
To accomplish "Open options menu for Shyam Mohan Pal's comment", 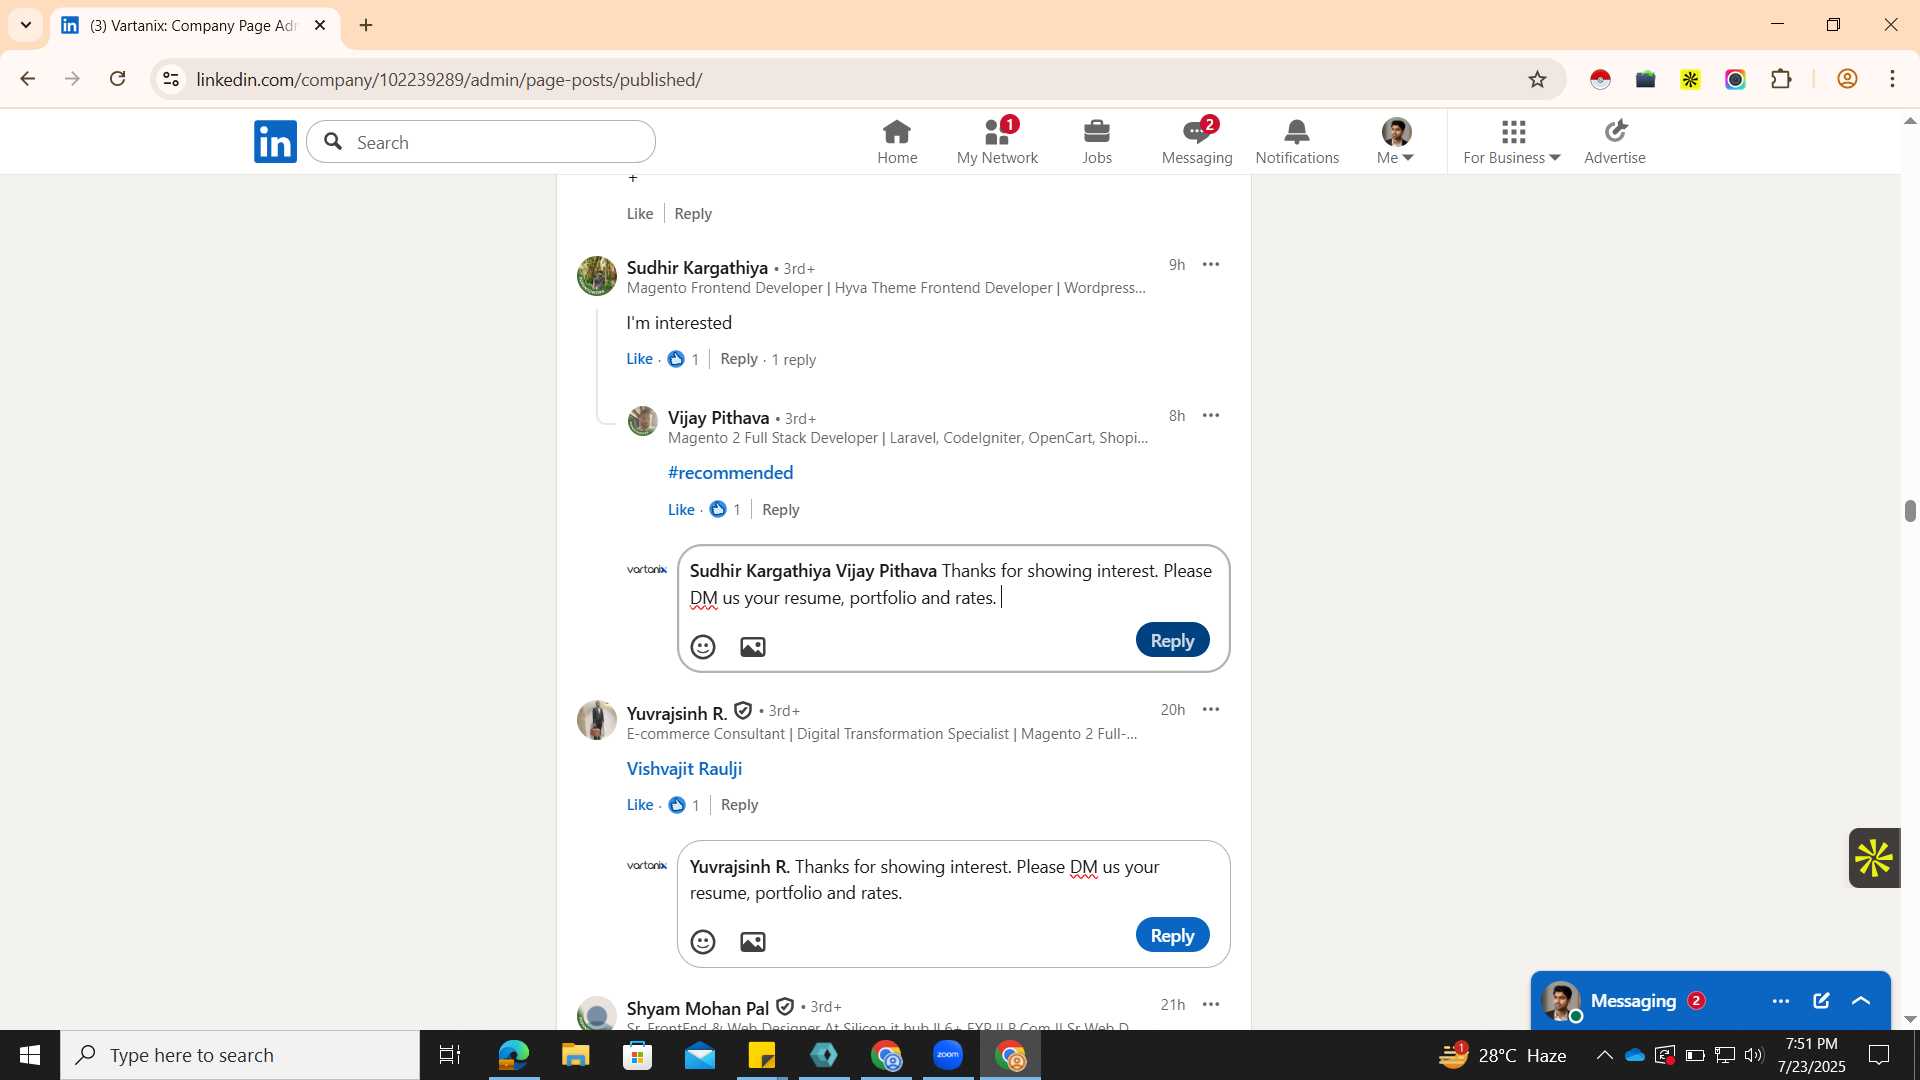I will 1211,1004.
